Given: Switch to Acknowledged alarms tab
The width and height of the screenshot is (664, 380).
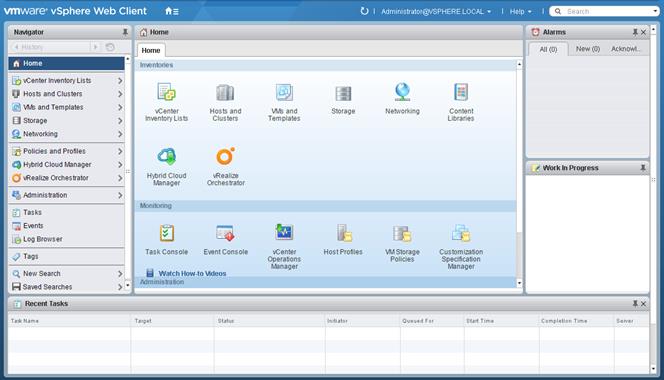Looking at the screenshot, I should (x=625, y=49).
